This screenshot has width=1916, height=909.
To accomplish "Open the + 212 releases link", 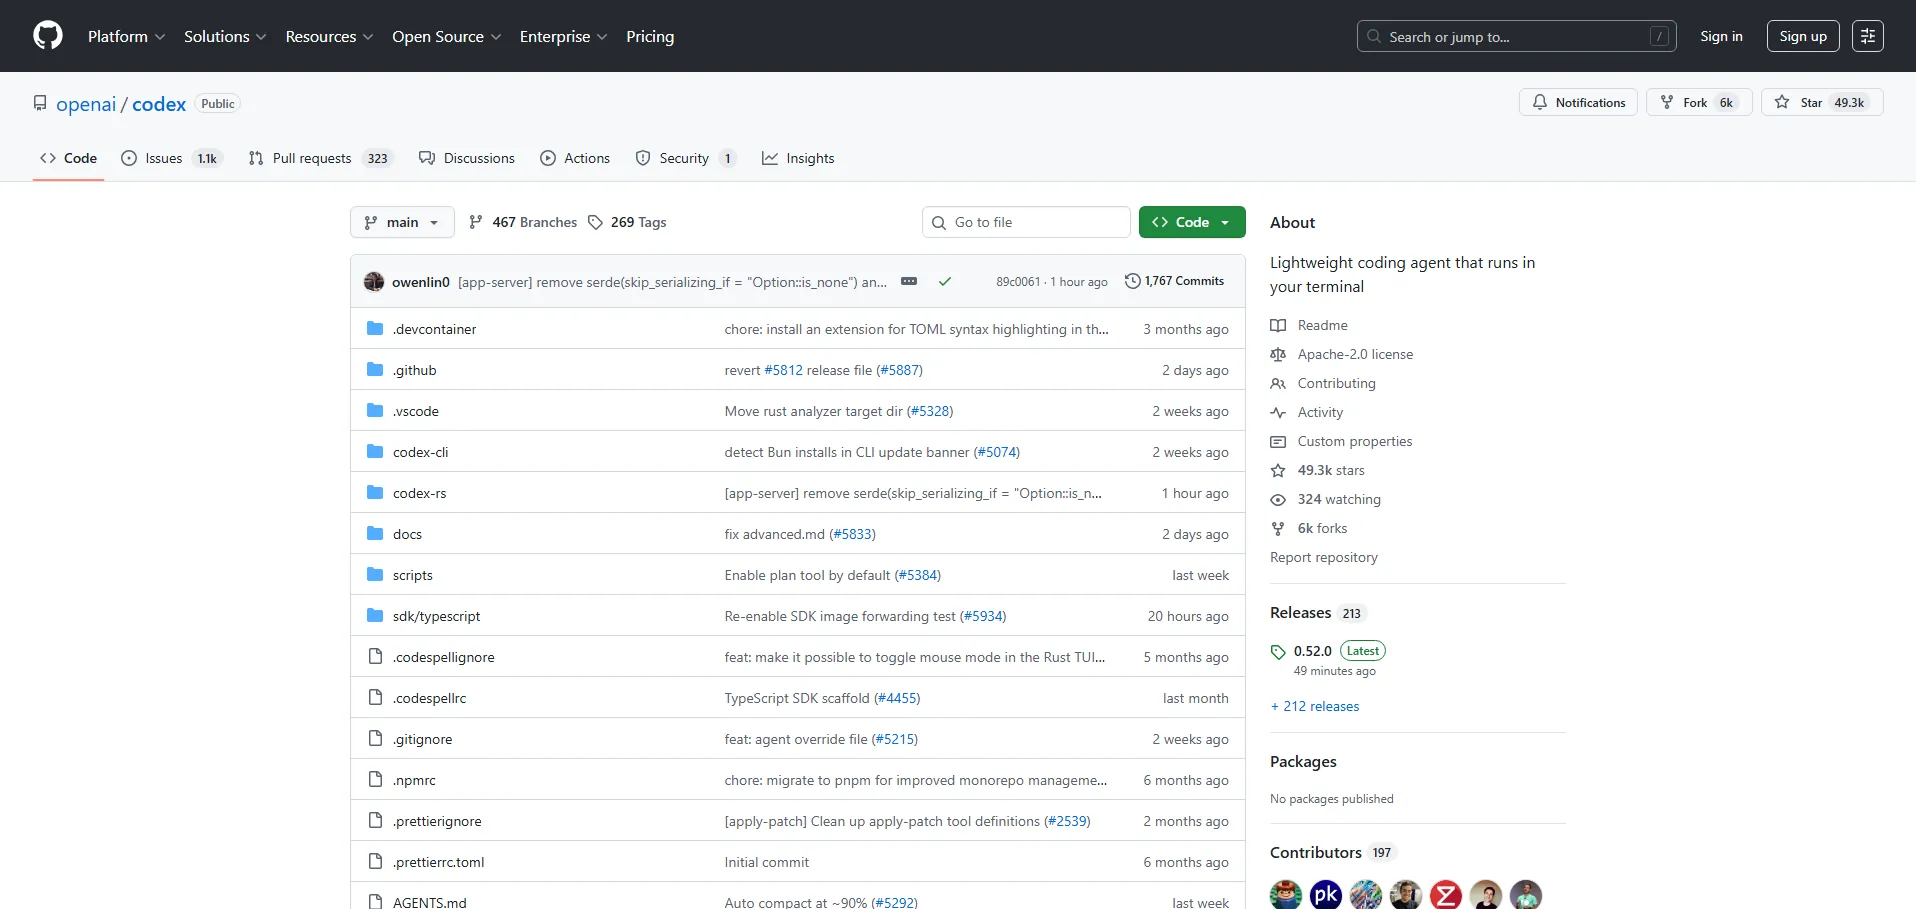I will pos(1315,706).
